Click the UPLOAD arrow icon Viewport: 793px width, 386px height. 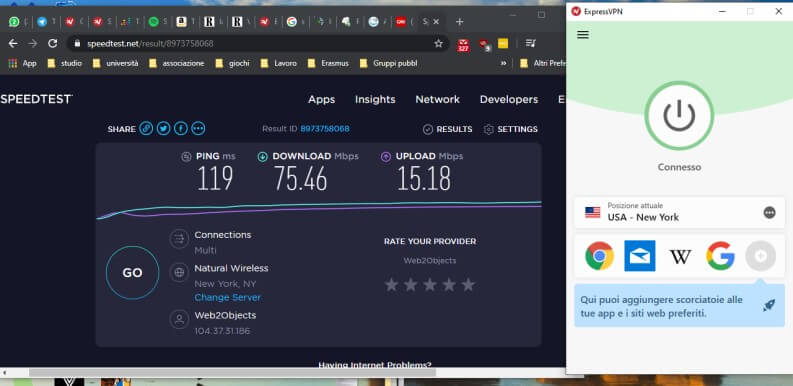point(386,157)
